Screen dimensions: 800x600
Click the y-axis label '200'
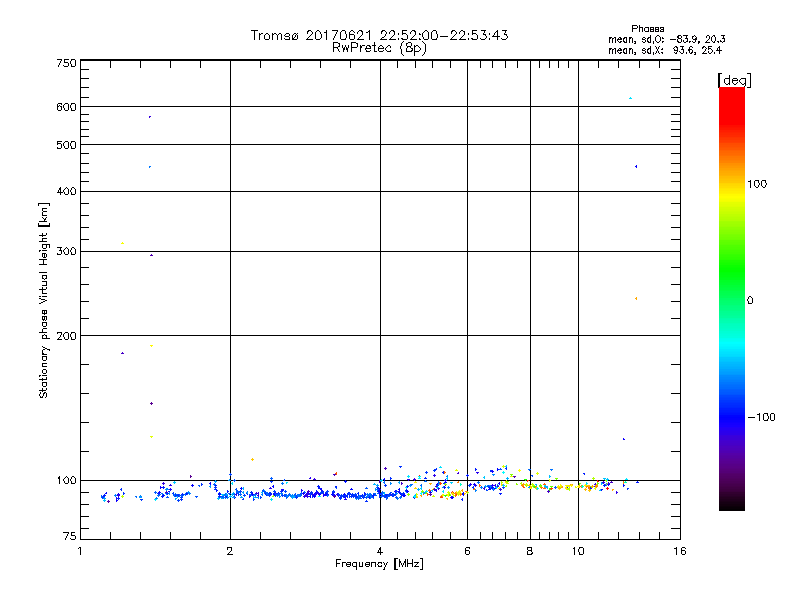[x=66, y=336]
